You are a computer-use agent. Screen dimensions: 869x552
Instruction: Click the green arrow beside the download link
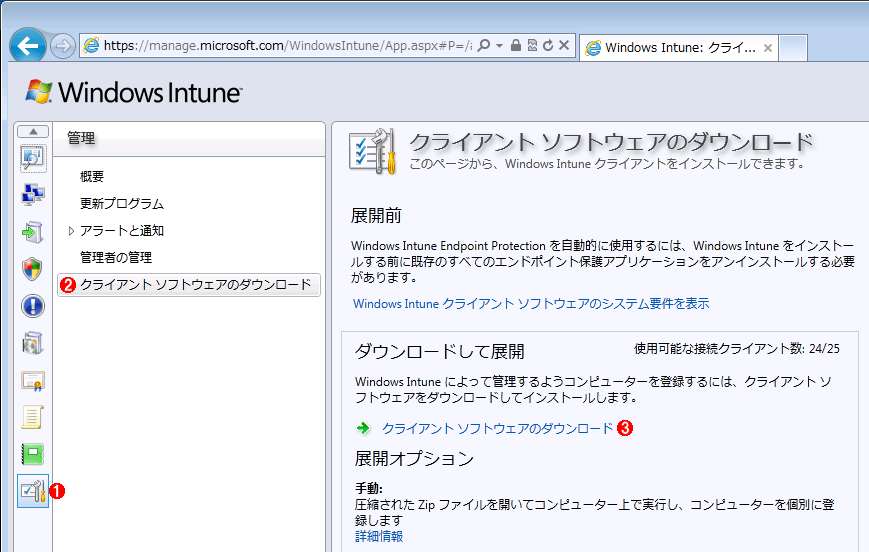pos(364,428)
